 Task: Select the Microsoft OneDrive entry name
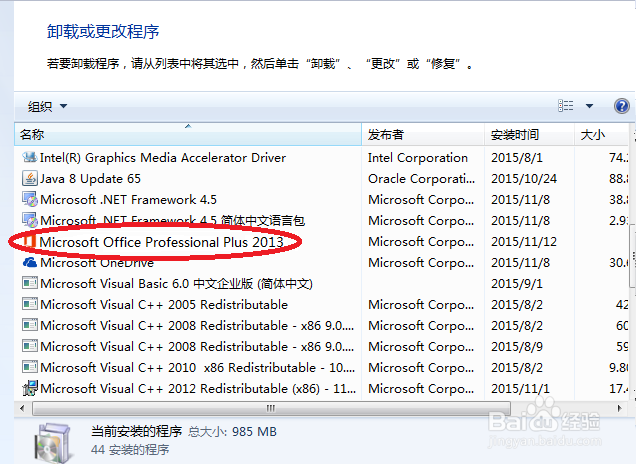tap(97, 262)
